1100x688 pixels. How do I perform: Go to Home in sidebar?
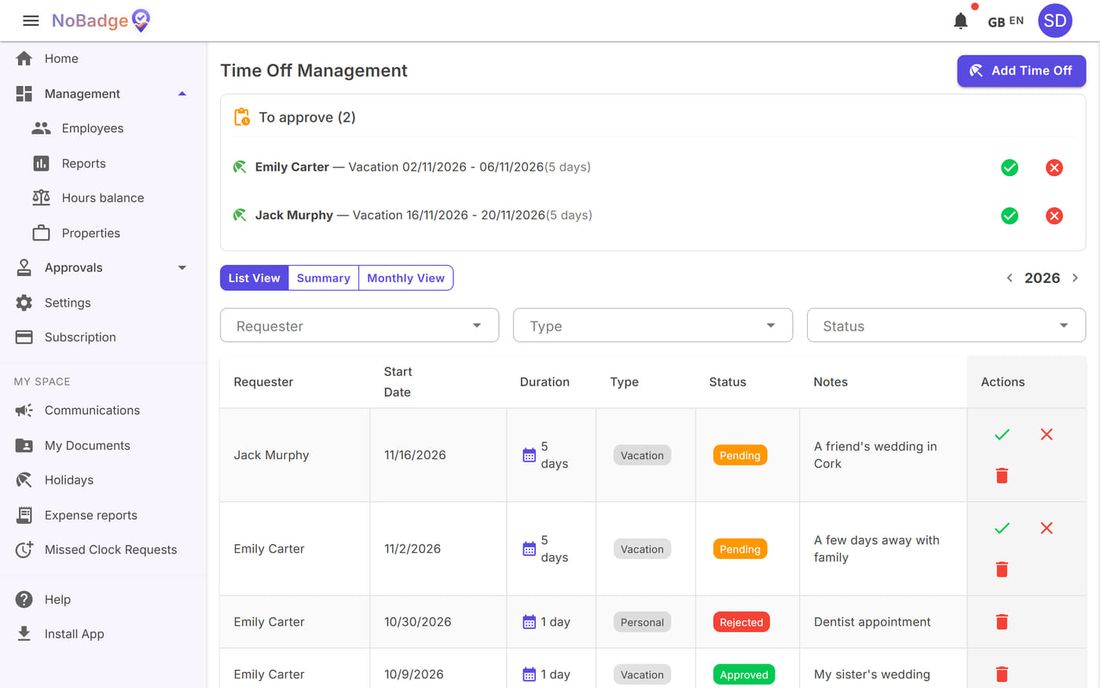104,59
